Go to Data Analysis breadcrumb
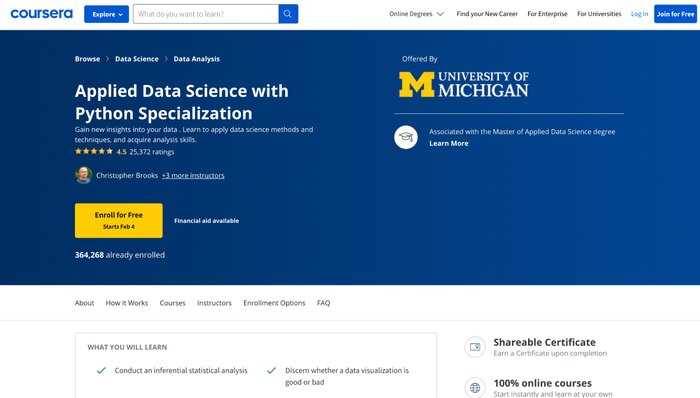 pos(196,59)
